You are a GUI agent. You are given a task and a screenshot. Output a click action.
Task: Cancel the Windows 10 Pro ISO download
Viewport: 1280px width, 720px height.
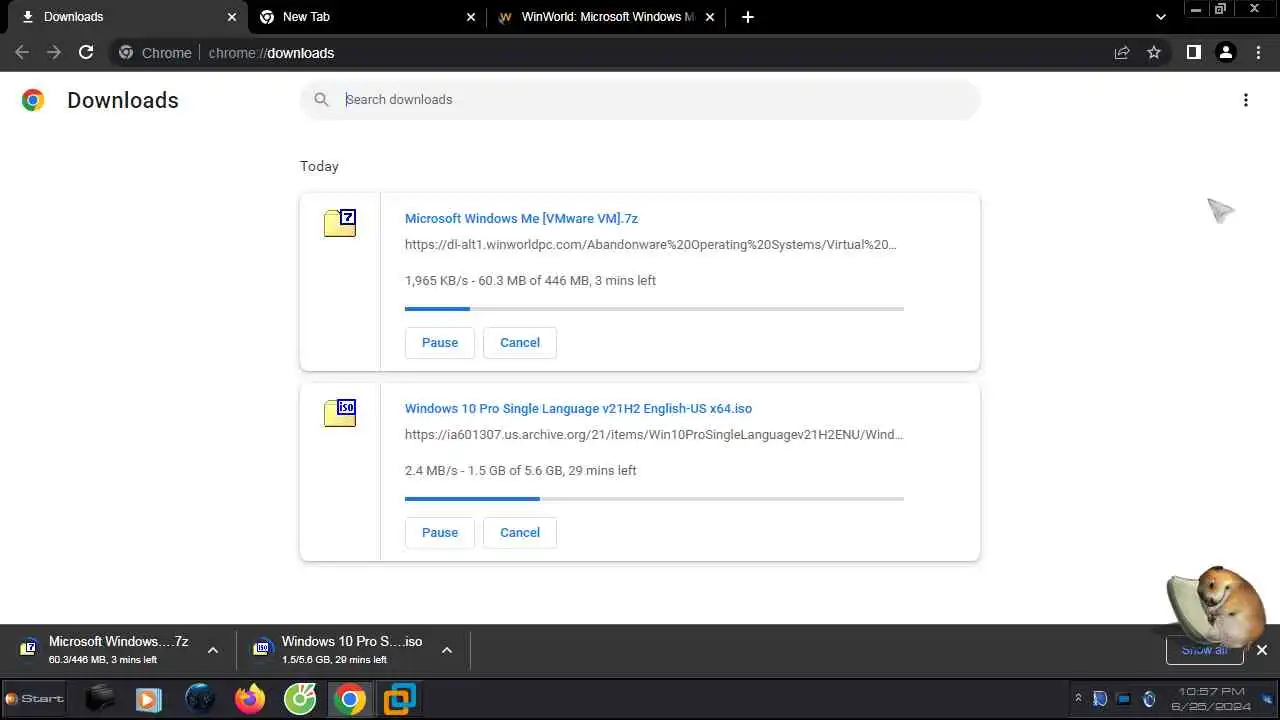tap(520, 532)
